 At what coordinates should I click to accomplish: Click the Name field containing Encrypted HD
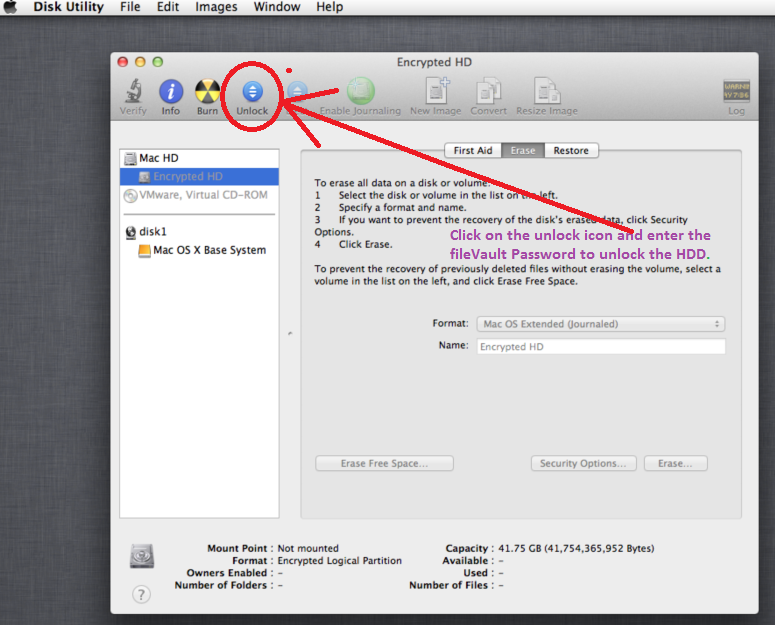point(601,346)
